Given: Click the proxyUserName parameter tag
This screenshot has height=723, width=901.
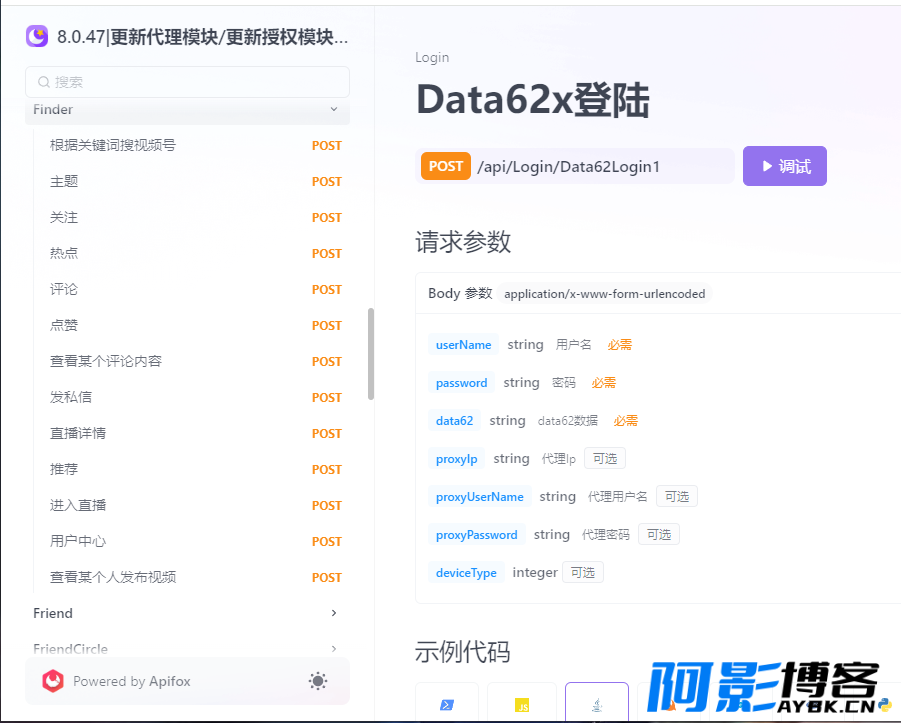Looking at the screenshot, I should click(479, 497).
